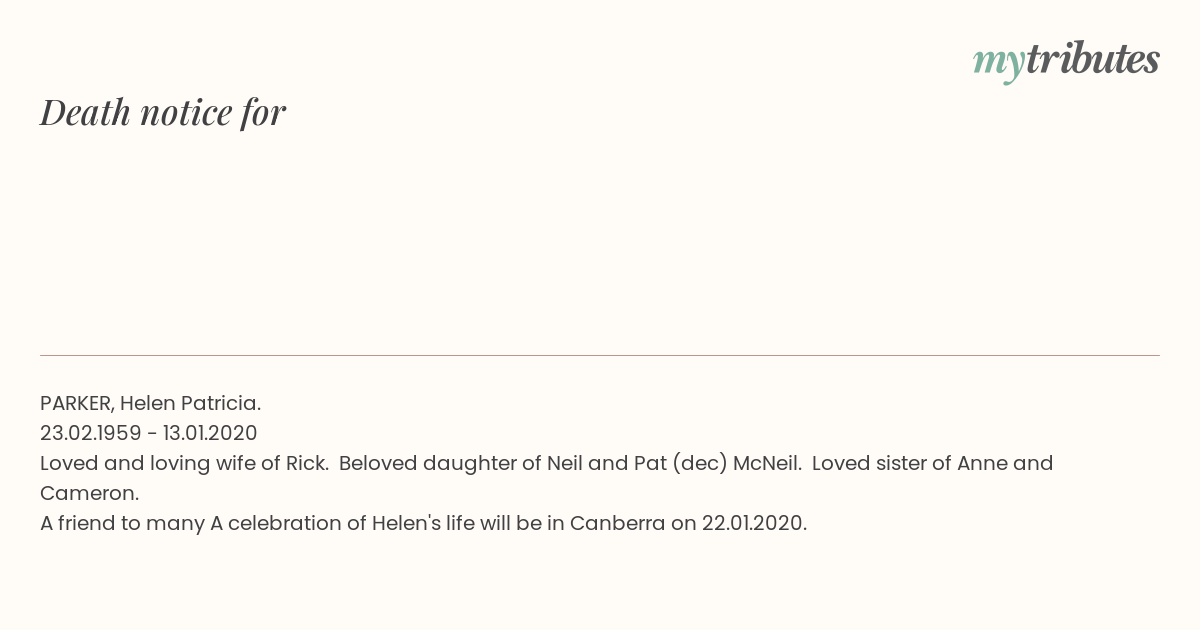Select the name "PARKER, Helen Patricia."
The image size is (1200, 630).
150,403
